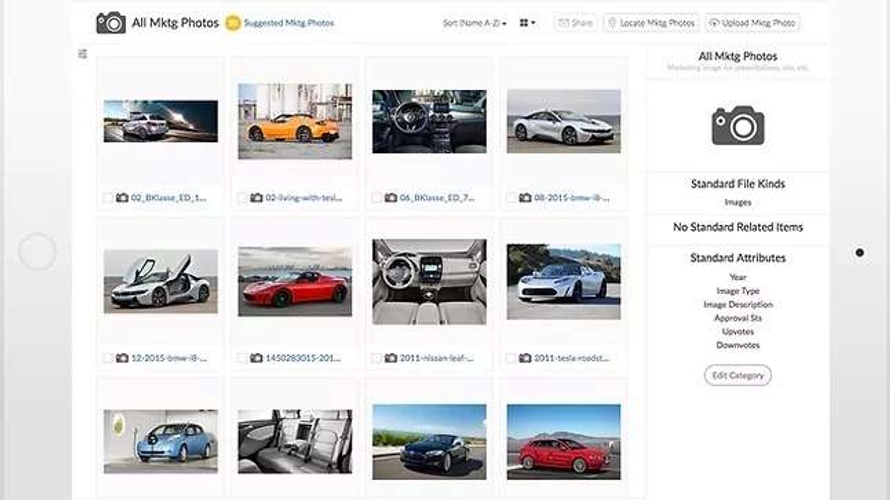This screenshot has width=890, height=500.
Task: Click the 'Approval Sts' attribute text
Action: click(x=738, y=318)
